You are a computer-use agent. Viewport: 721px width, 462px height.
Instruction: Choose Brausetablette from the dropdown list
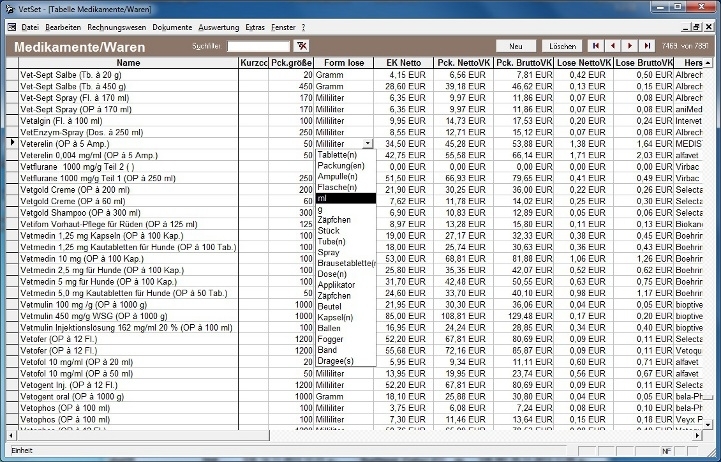346,263
